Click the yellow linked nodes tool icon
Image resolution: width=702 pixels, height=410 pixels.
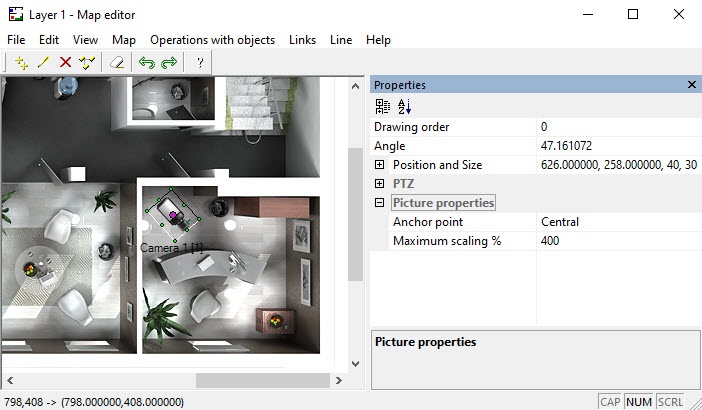(x=87, y=63)
